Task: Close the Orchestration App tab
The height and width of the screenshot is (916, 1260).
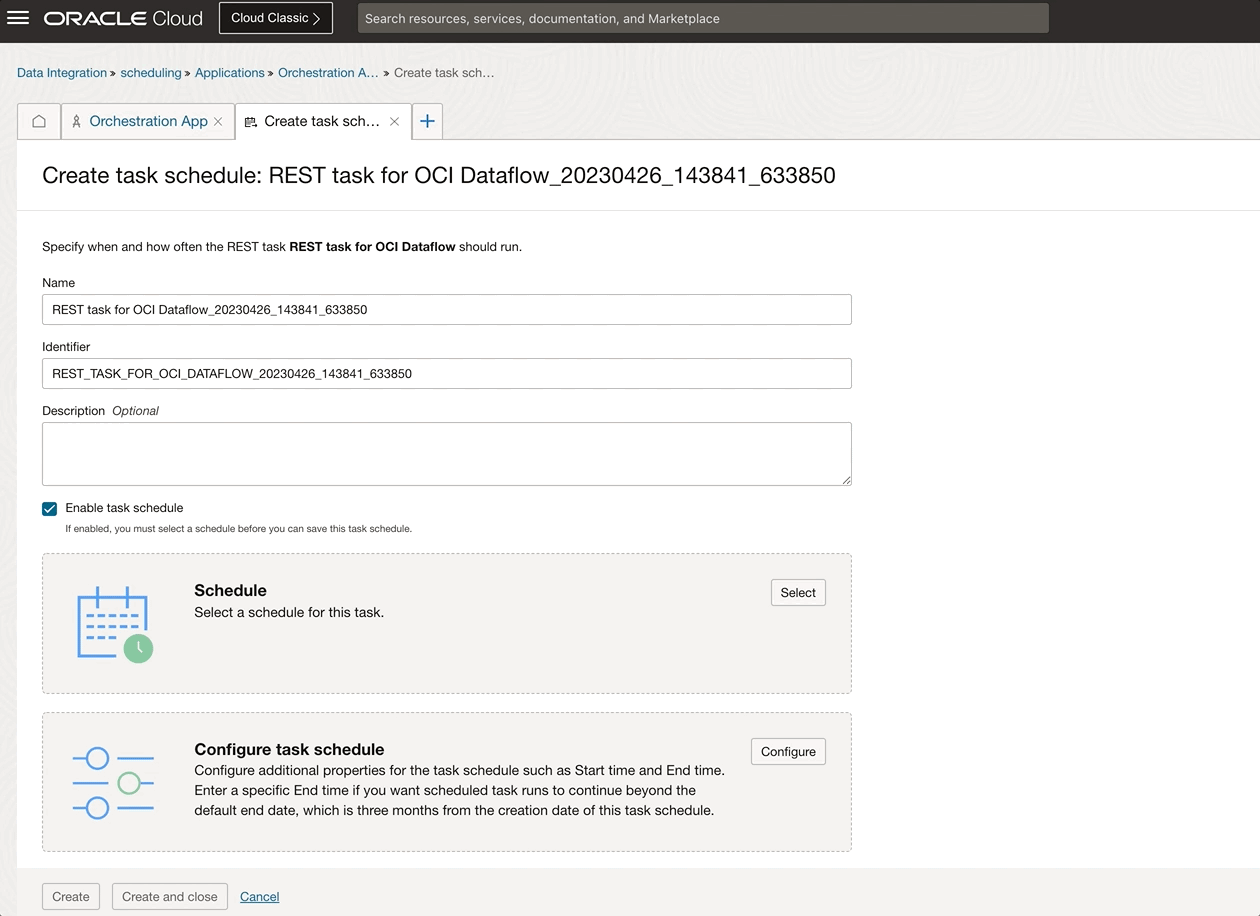Action: tap(218, 121)
